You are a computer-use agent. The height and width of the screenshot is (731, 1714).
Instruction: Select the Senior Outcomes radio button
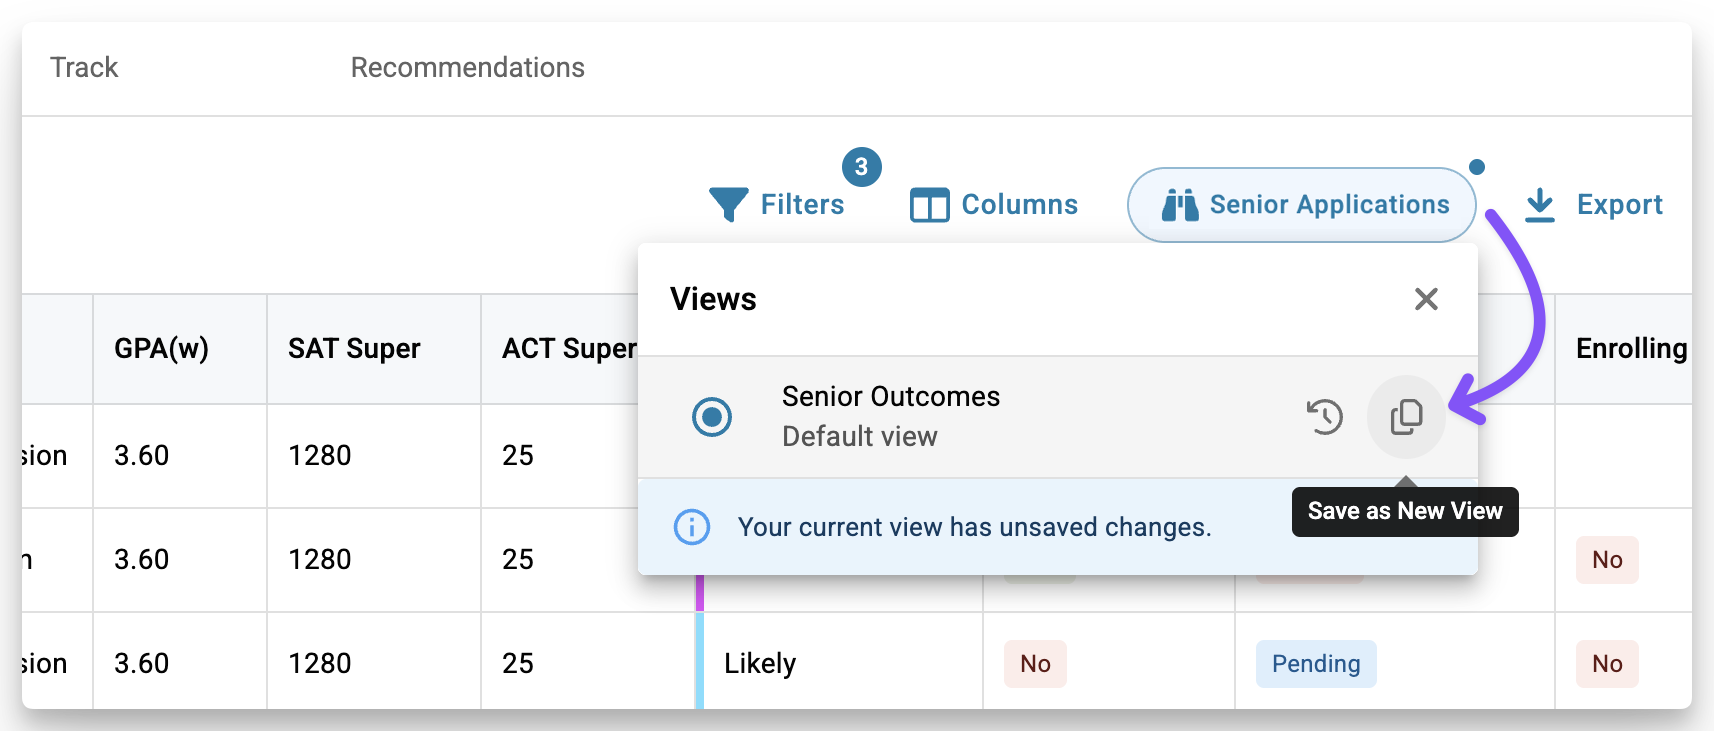712,417
